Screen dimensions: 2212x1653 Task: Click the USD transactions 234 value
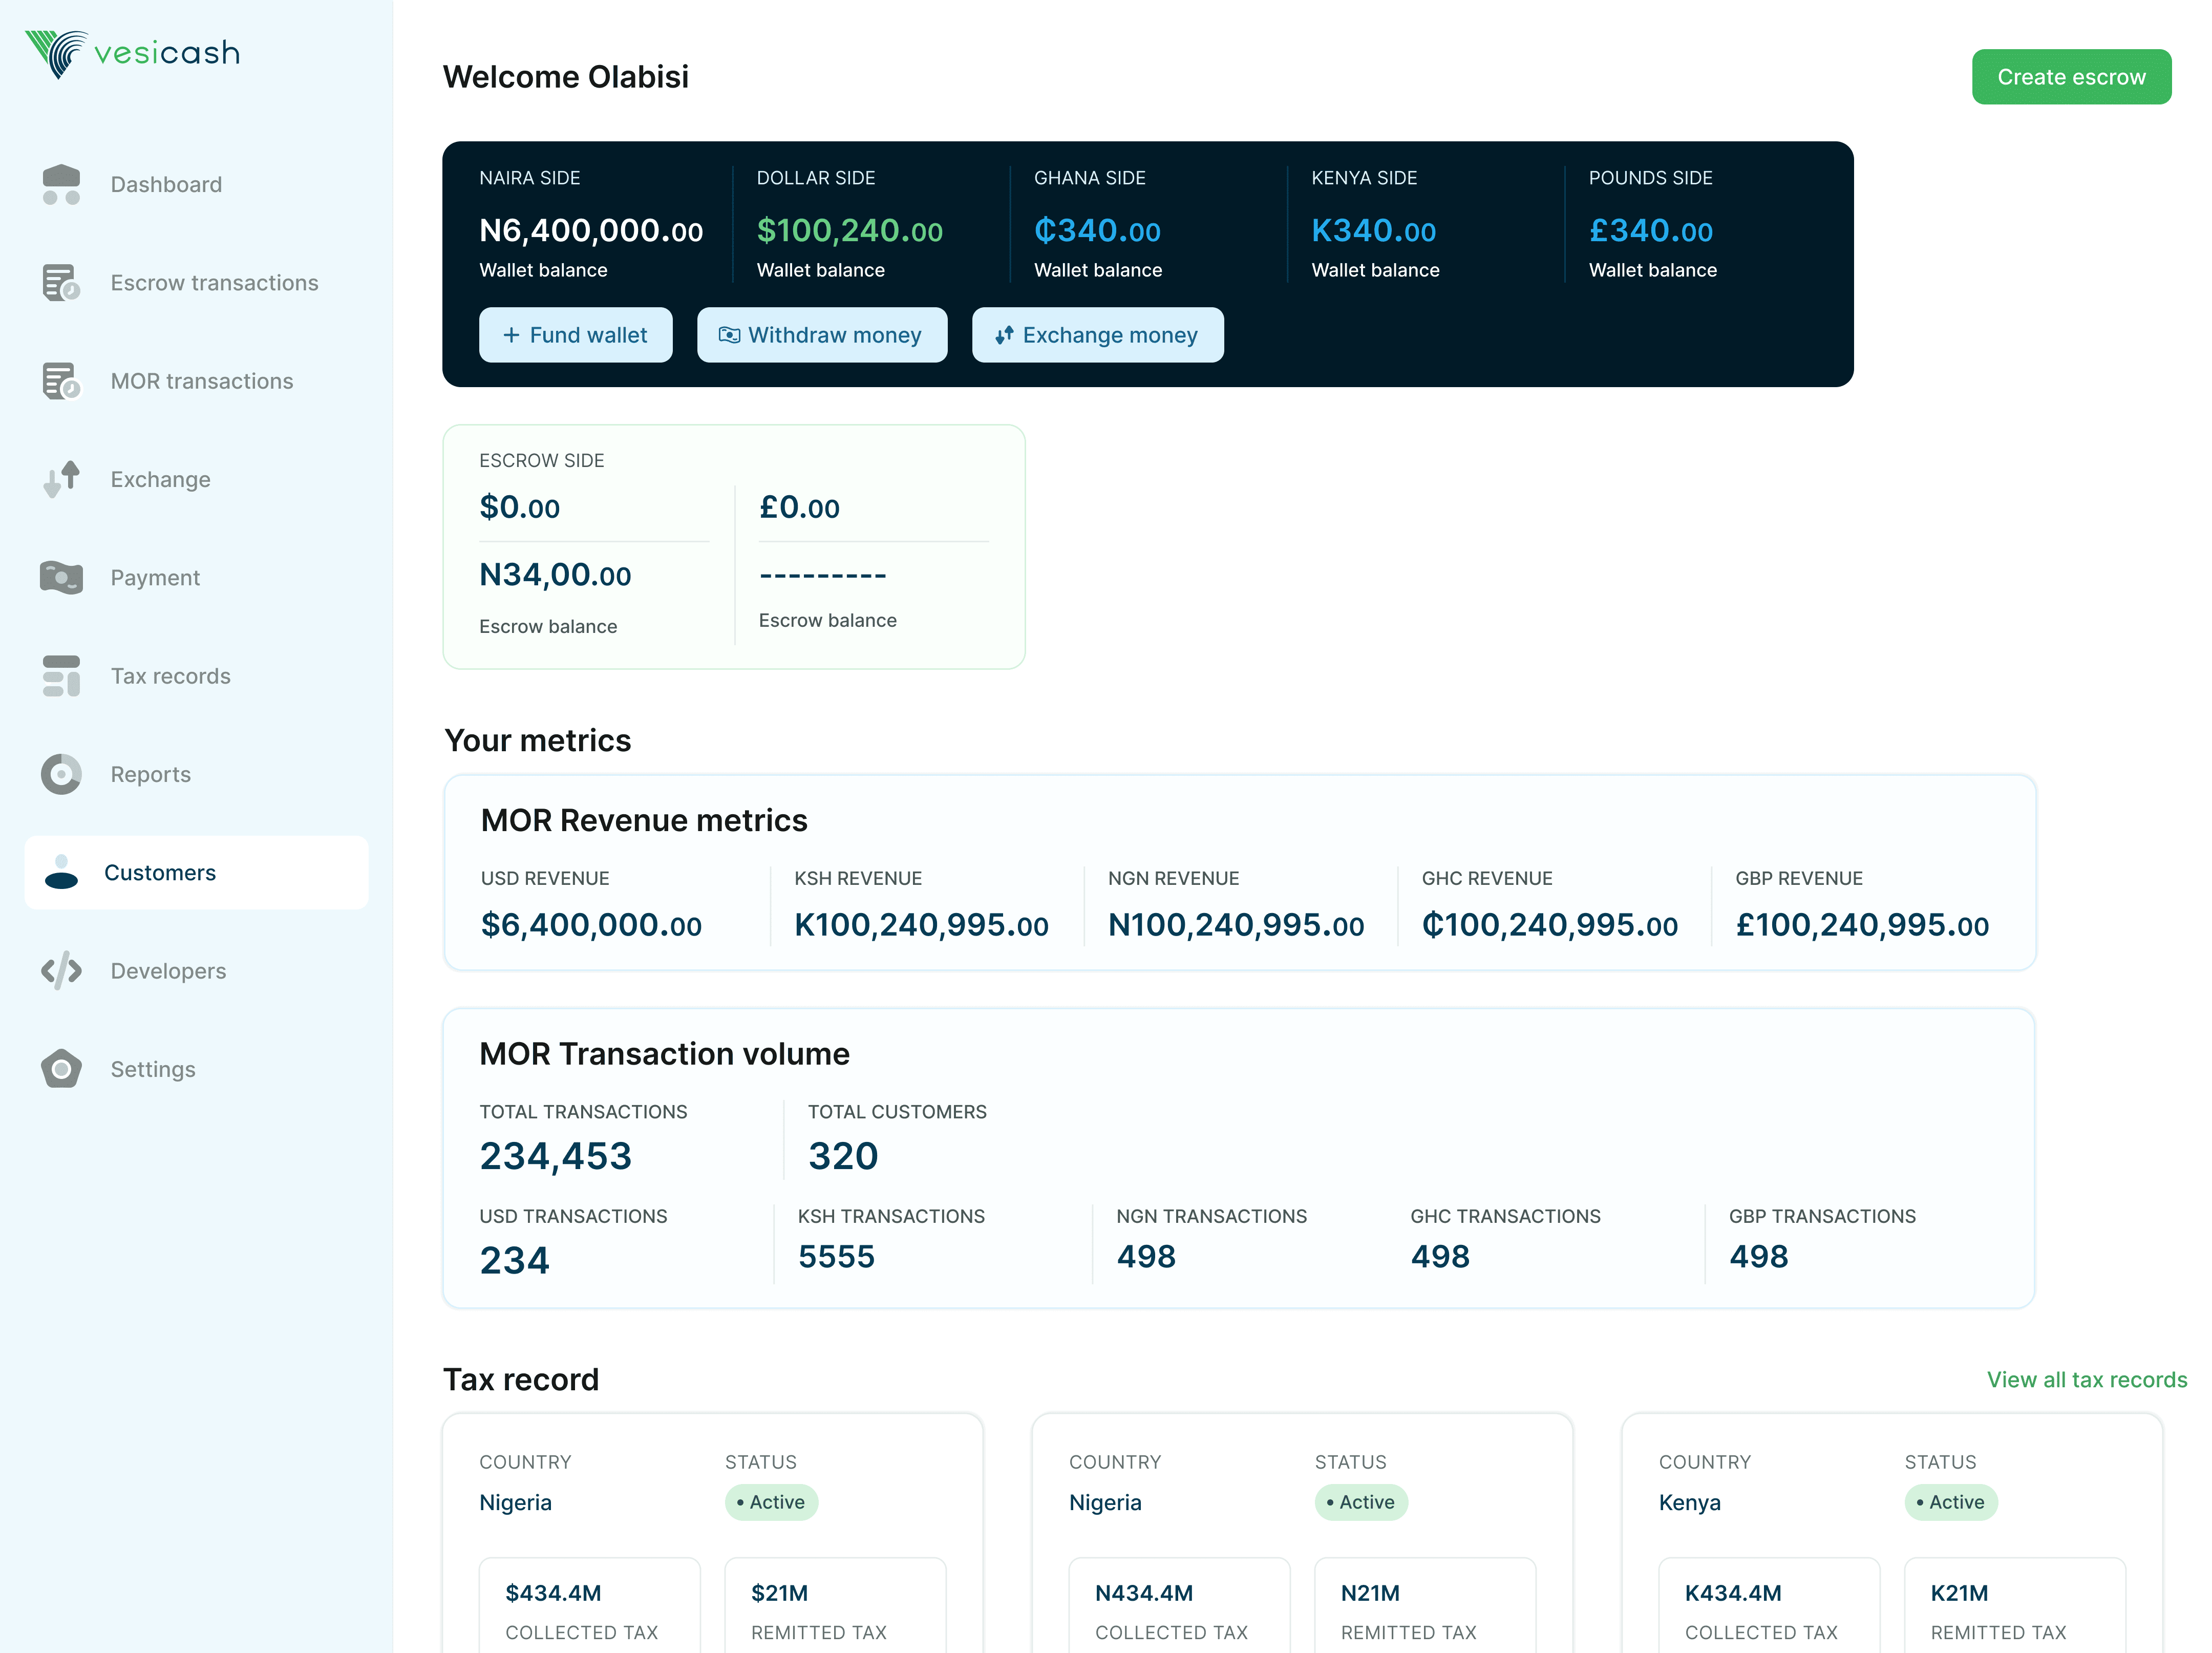pyautogui.click(x=515, y=1261)
